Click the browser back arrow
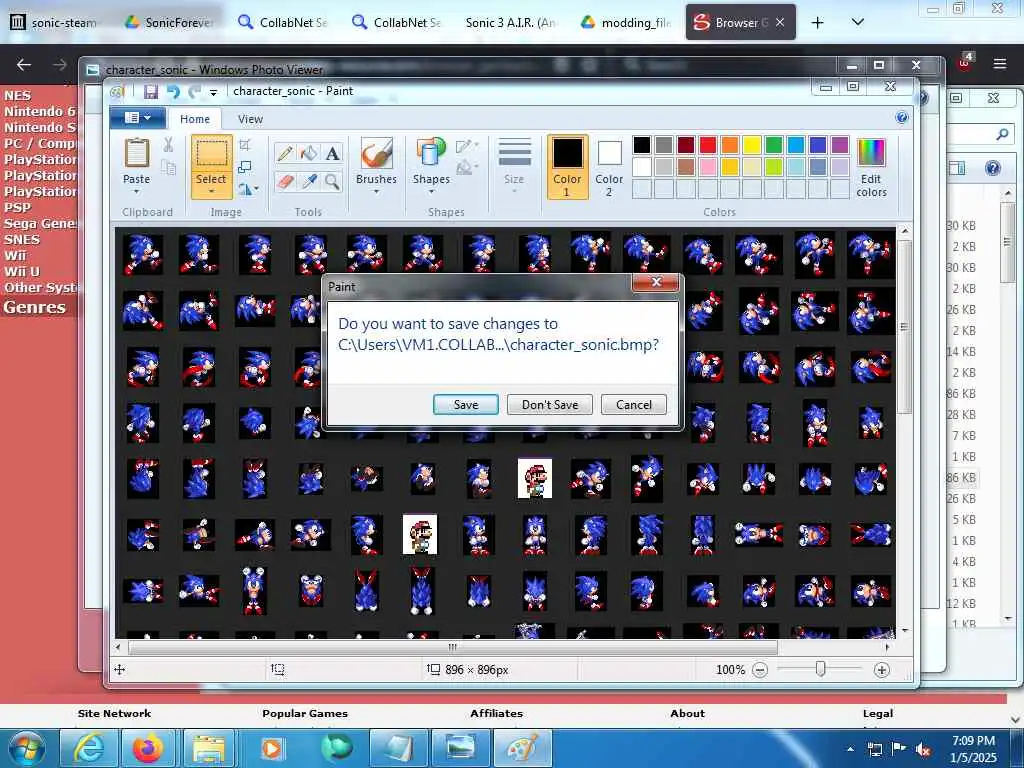1024x768 pixels. (24, 65)
